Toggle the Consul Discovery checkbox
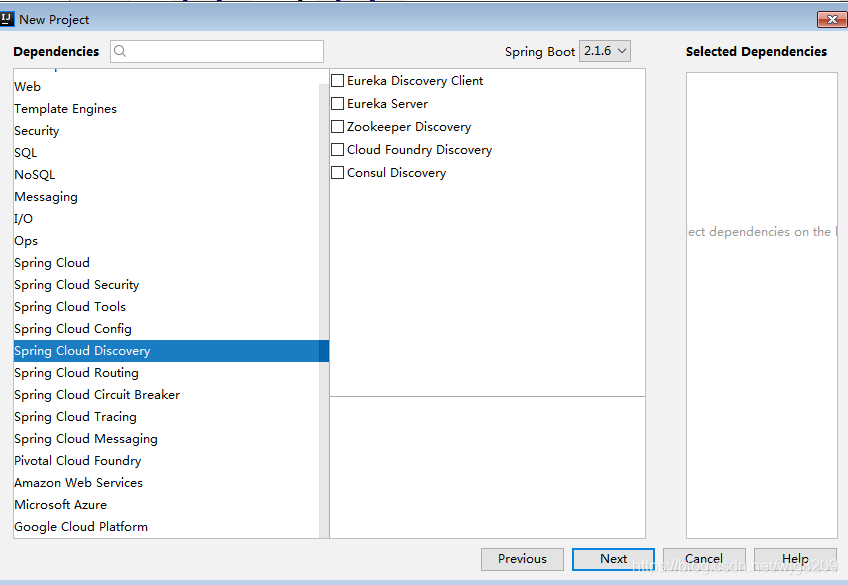 point(337,172)
